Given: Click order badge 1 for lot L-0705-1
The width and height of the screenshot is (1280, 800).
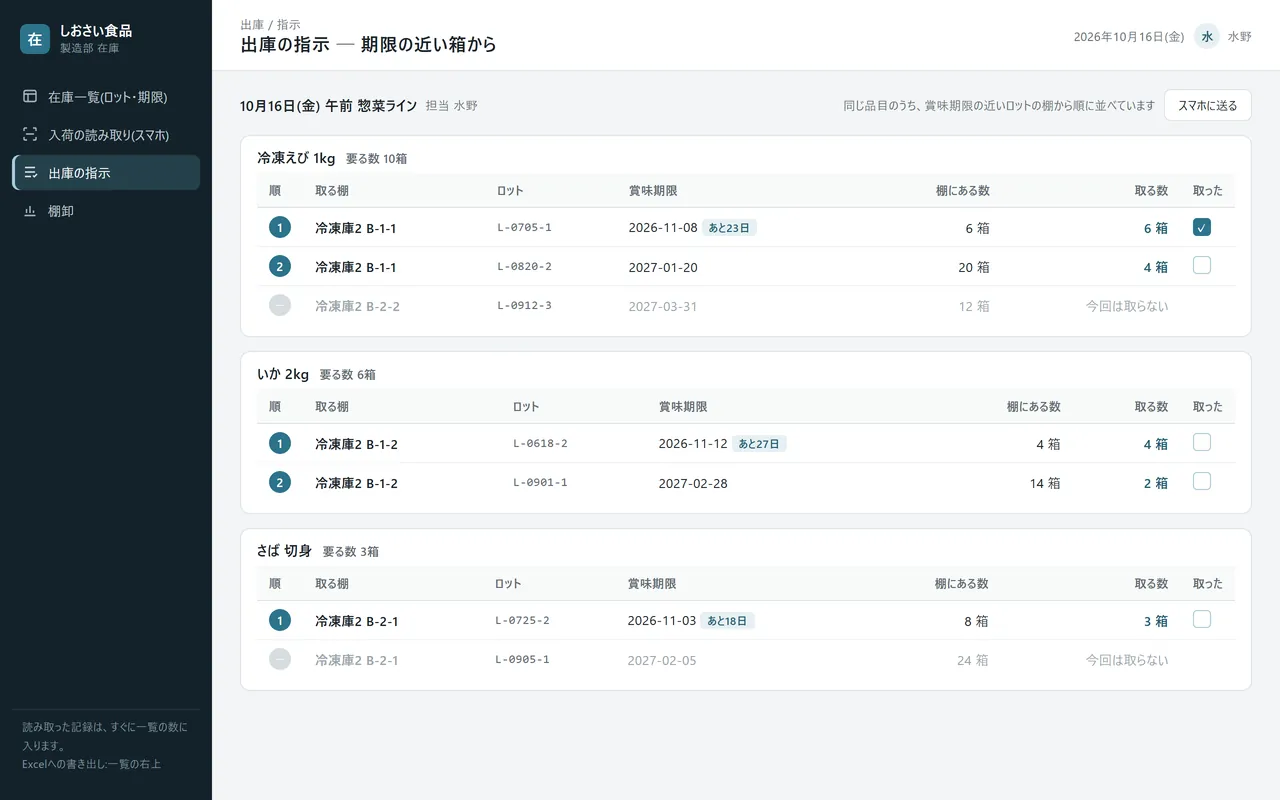Looking at the screenshot, I should coord(280,228).
